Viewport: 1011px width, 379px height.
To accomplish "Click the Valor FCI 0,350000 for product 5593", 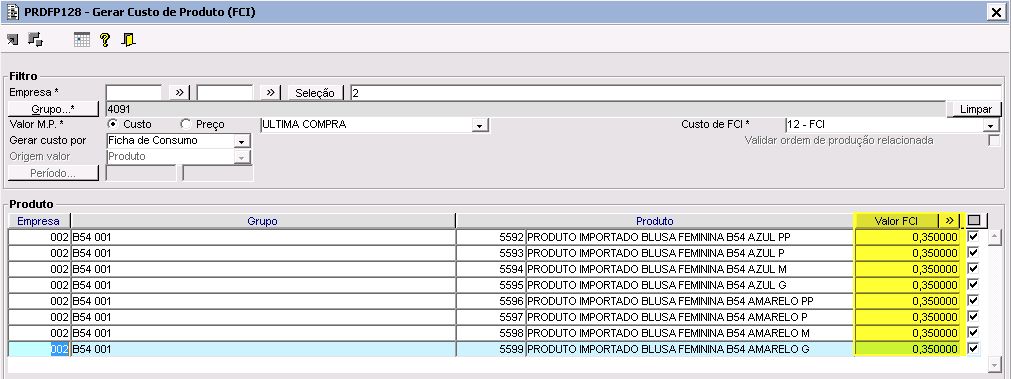I will click(908, 253).
